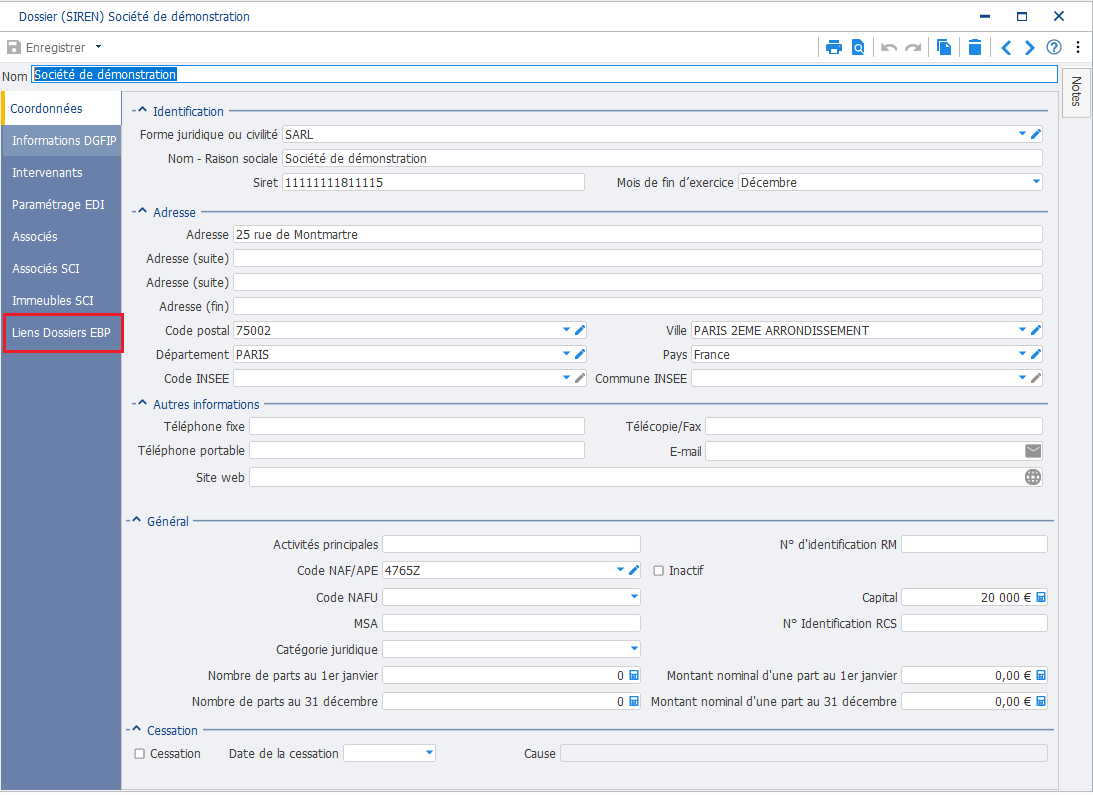The image size is (1093, 795).
Task: Edit Département with its pencil icon
Action: coord(580,354)
